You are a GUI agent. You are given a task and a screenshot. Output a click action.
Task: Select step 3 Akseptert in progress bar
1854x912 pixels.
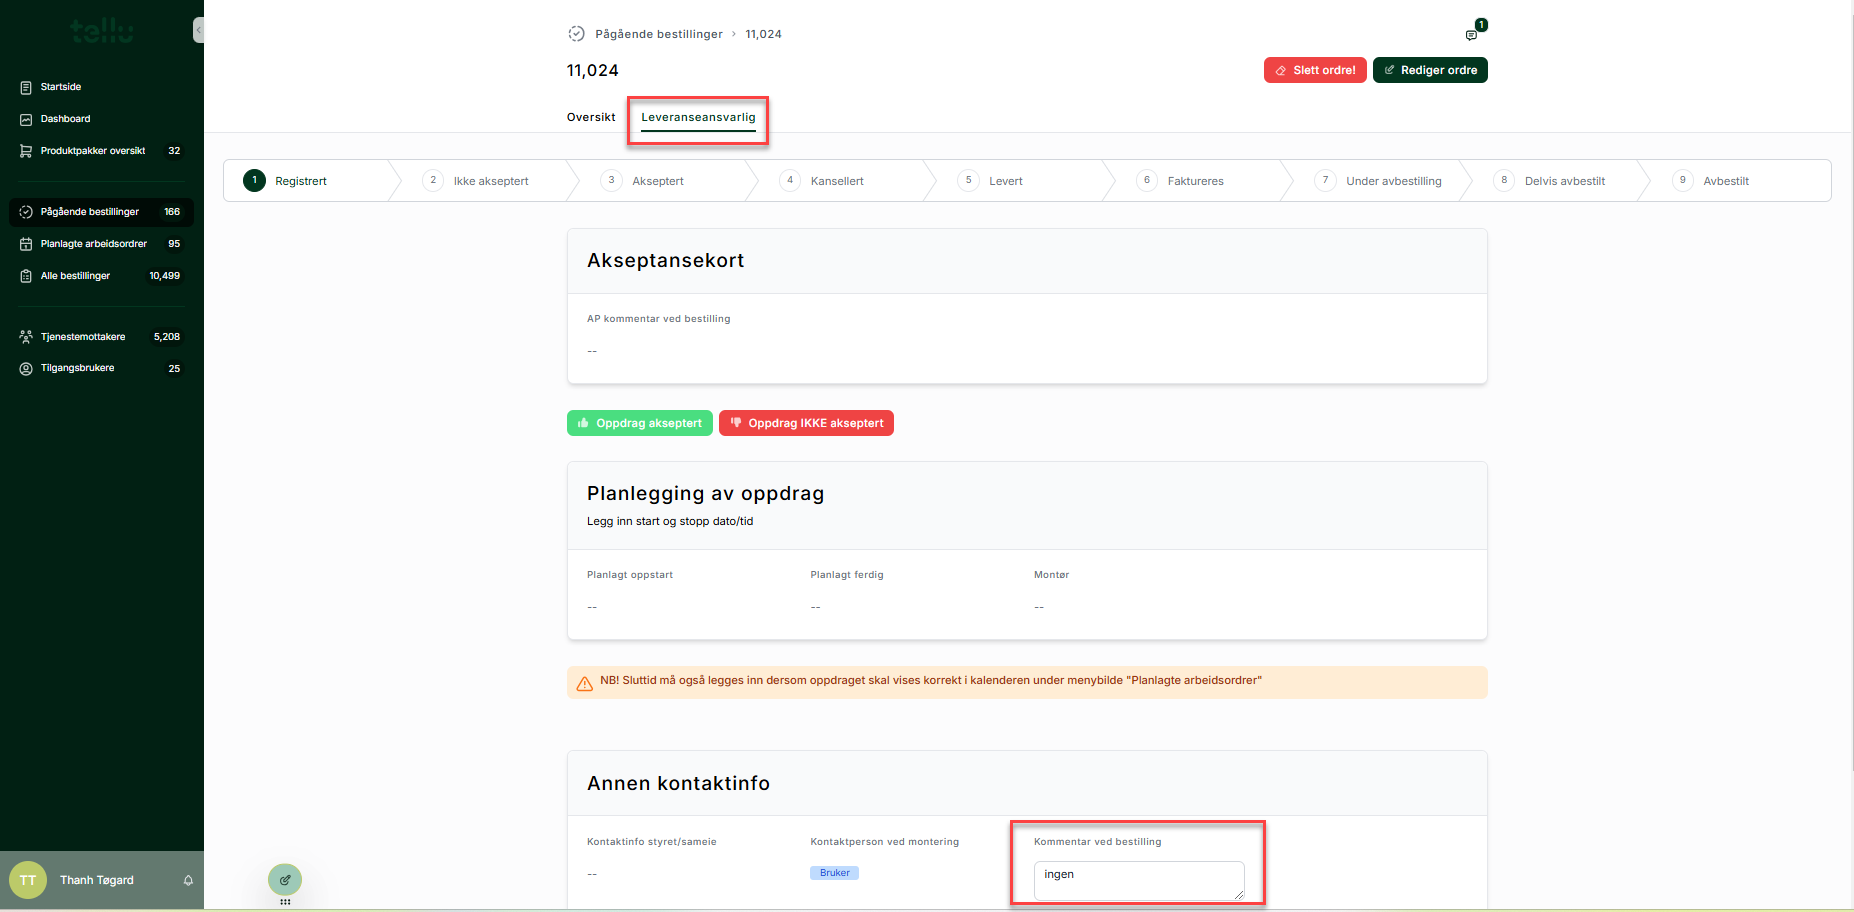[x=657, y=181]
